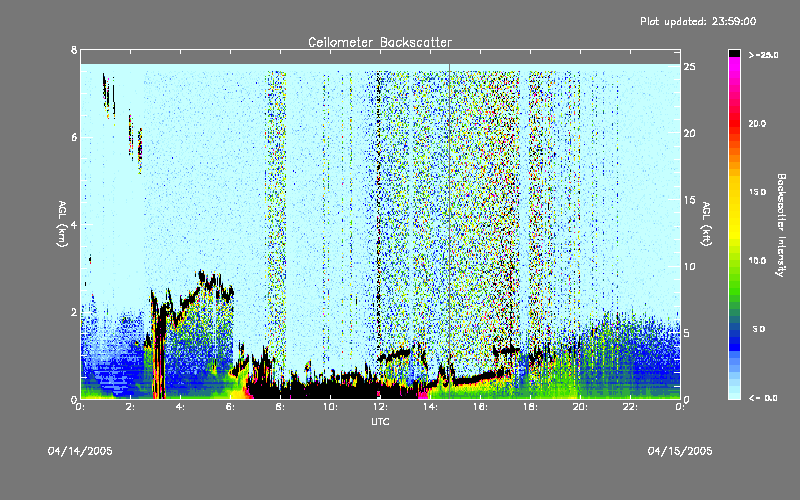Click the "4" tick on the km axis
This screenshot has height=500, width=800.
74,224
